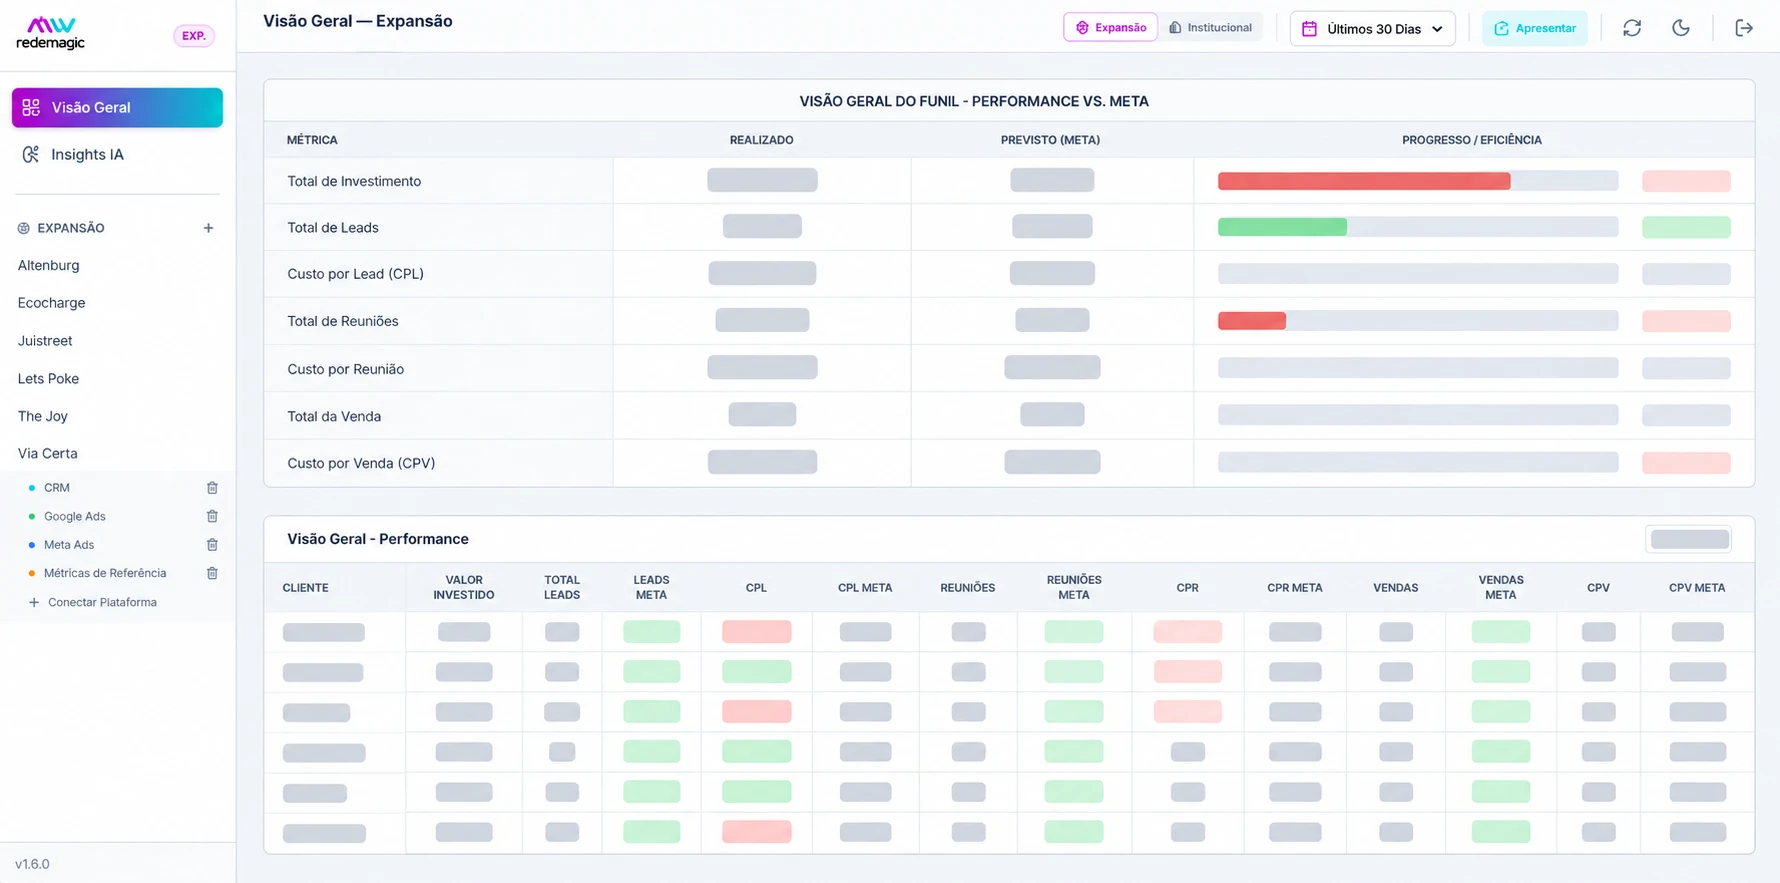Open the Últimos 30 Dias date dropdown

click(1372, 29)
